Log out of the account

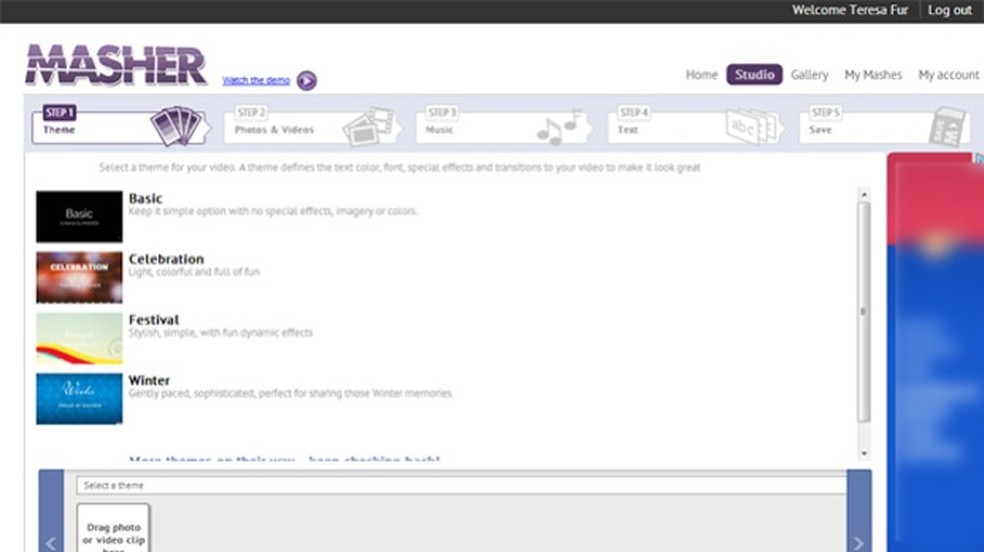coord(949,10)
